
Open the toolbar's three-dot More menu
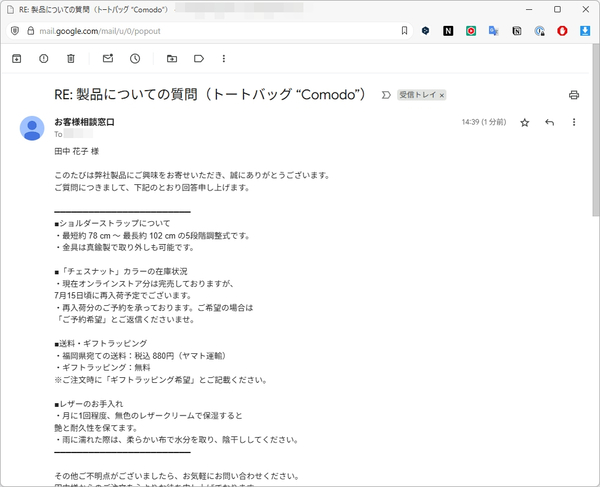(224, 59)
